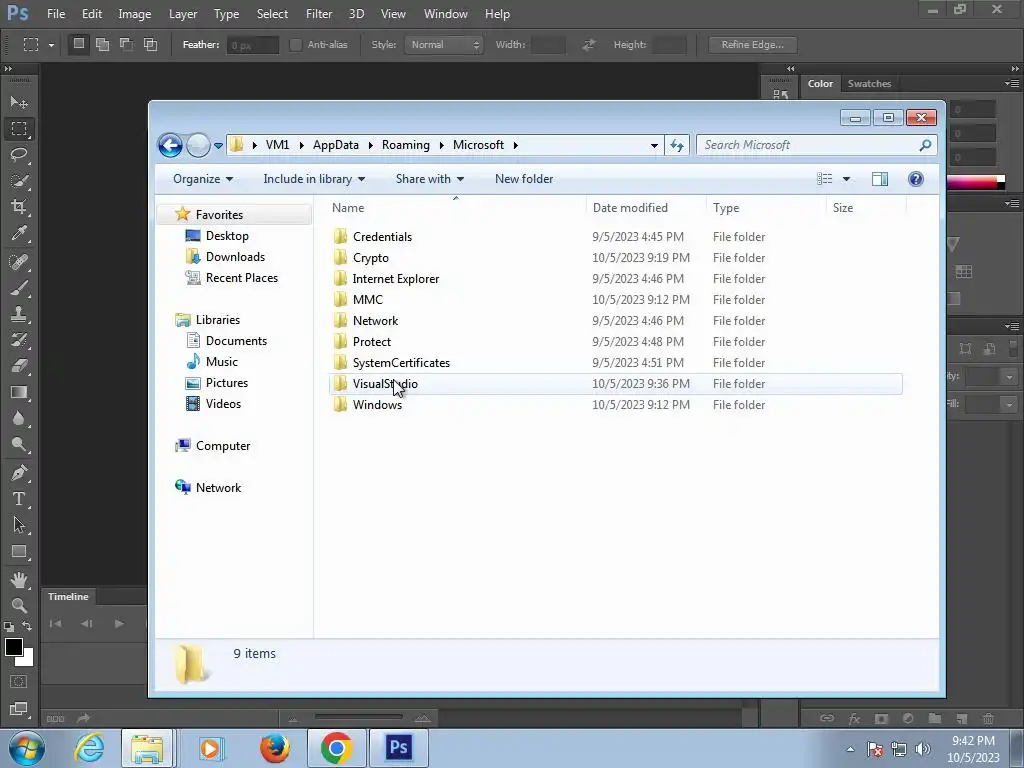Open the Layer menu
The height and width of the screenshot is (768, 1024).
pyautogui.click(x=183, y=14)
